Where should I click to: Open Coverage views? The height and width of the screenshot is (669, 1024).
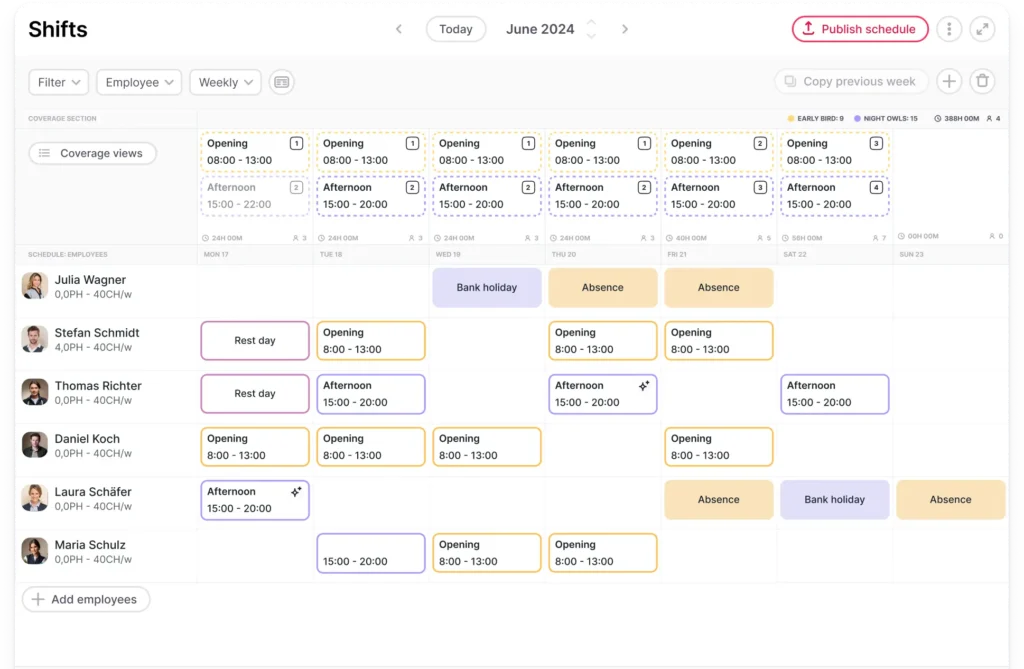tap(92, 153)
